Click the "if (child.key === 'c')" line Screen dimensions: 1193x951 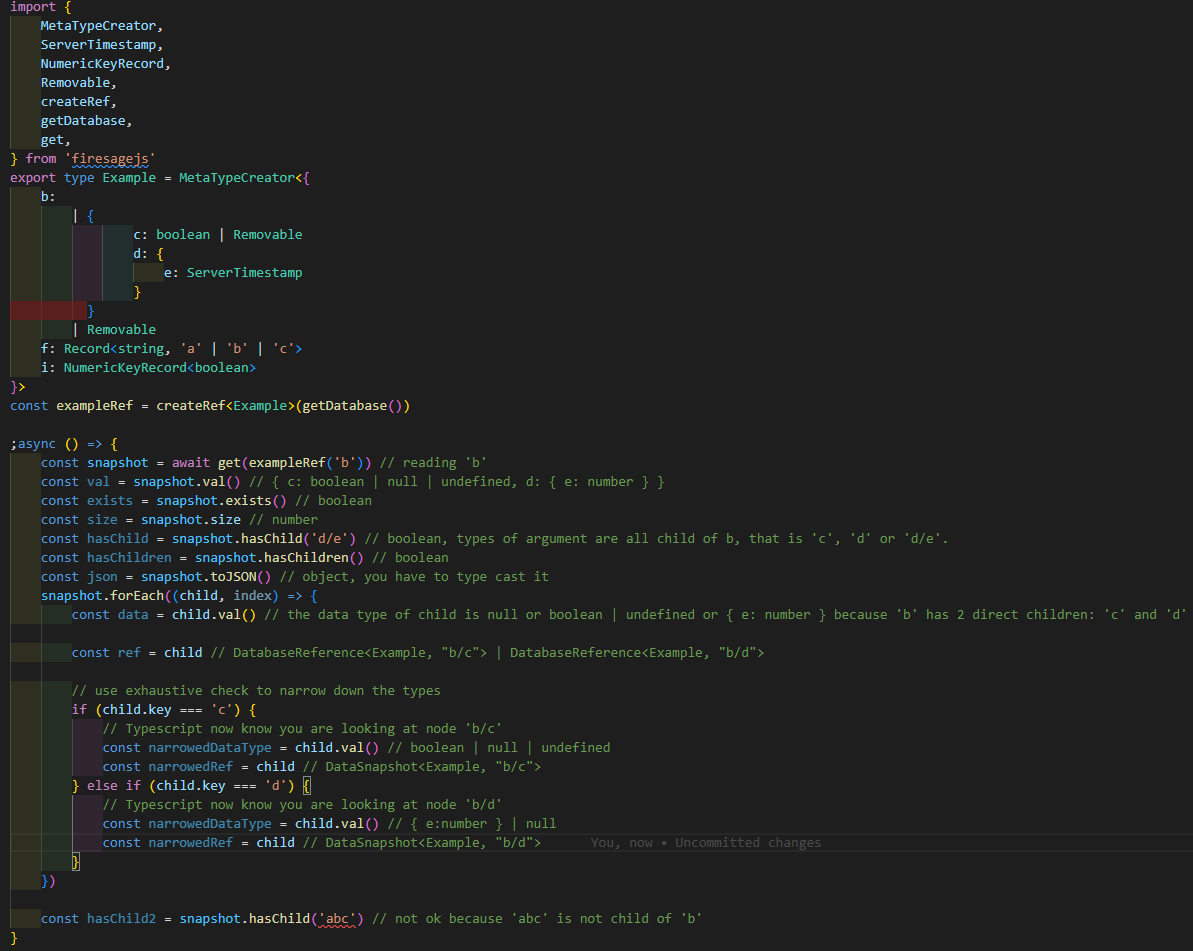(x=164, y=711)
